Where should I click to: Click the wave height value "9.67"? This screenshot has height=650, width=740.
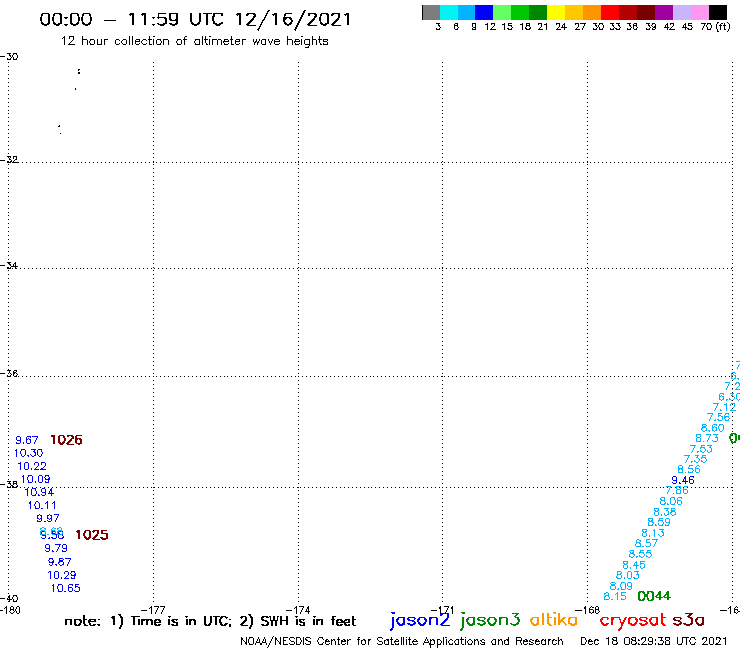[27, 440]
